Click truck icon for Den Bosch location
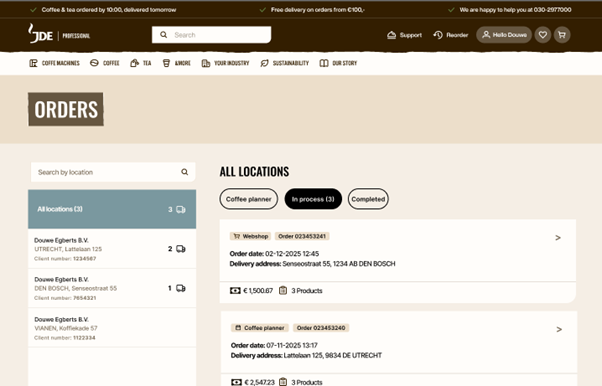602x386 pixels. 181,288
